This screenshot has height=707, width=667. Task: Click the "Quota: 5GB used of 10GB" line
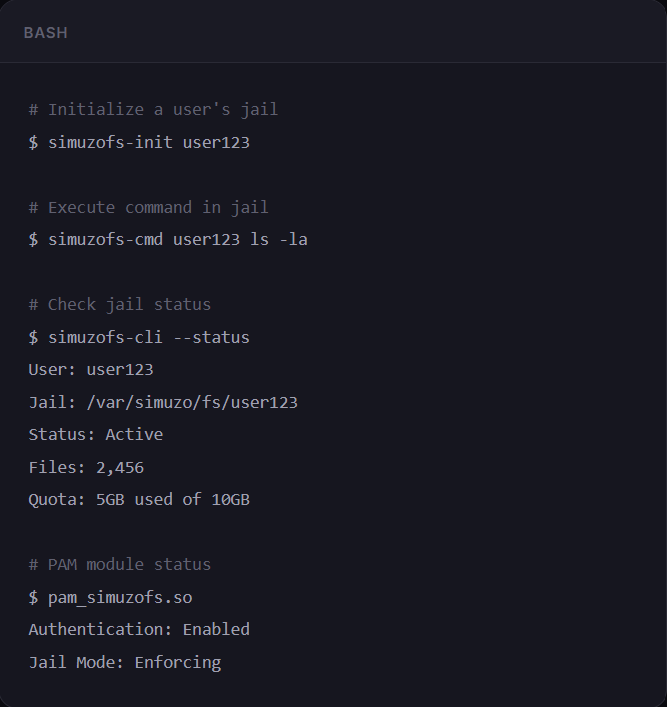[x=139, y=500]
